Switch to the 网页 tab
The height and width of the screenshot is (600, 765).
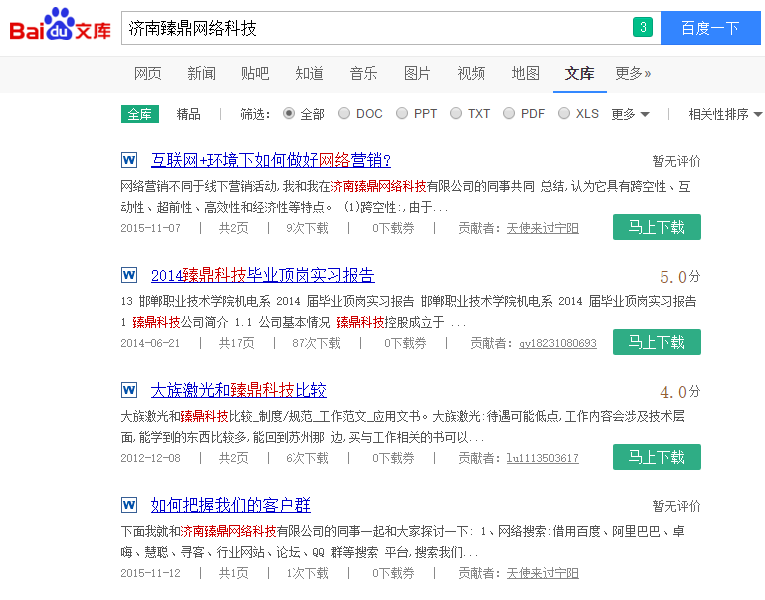pos(147,74)
